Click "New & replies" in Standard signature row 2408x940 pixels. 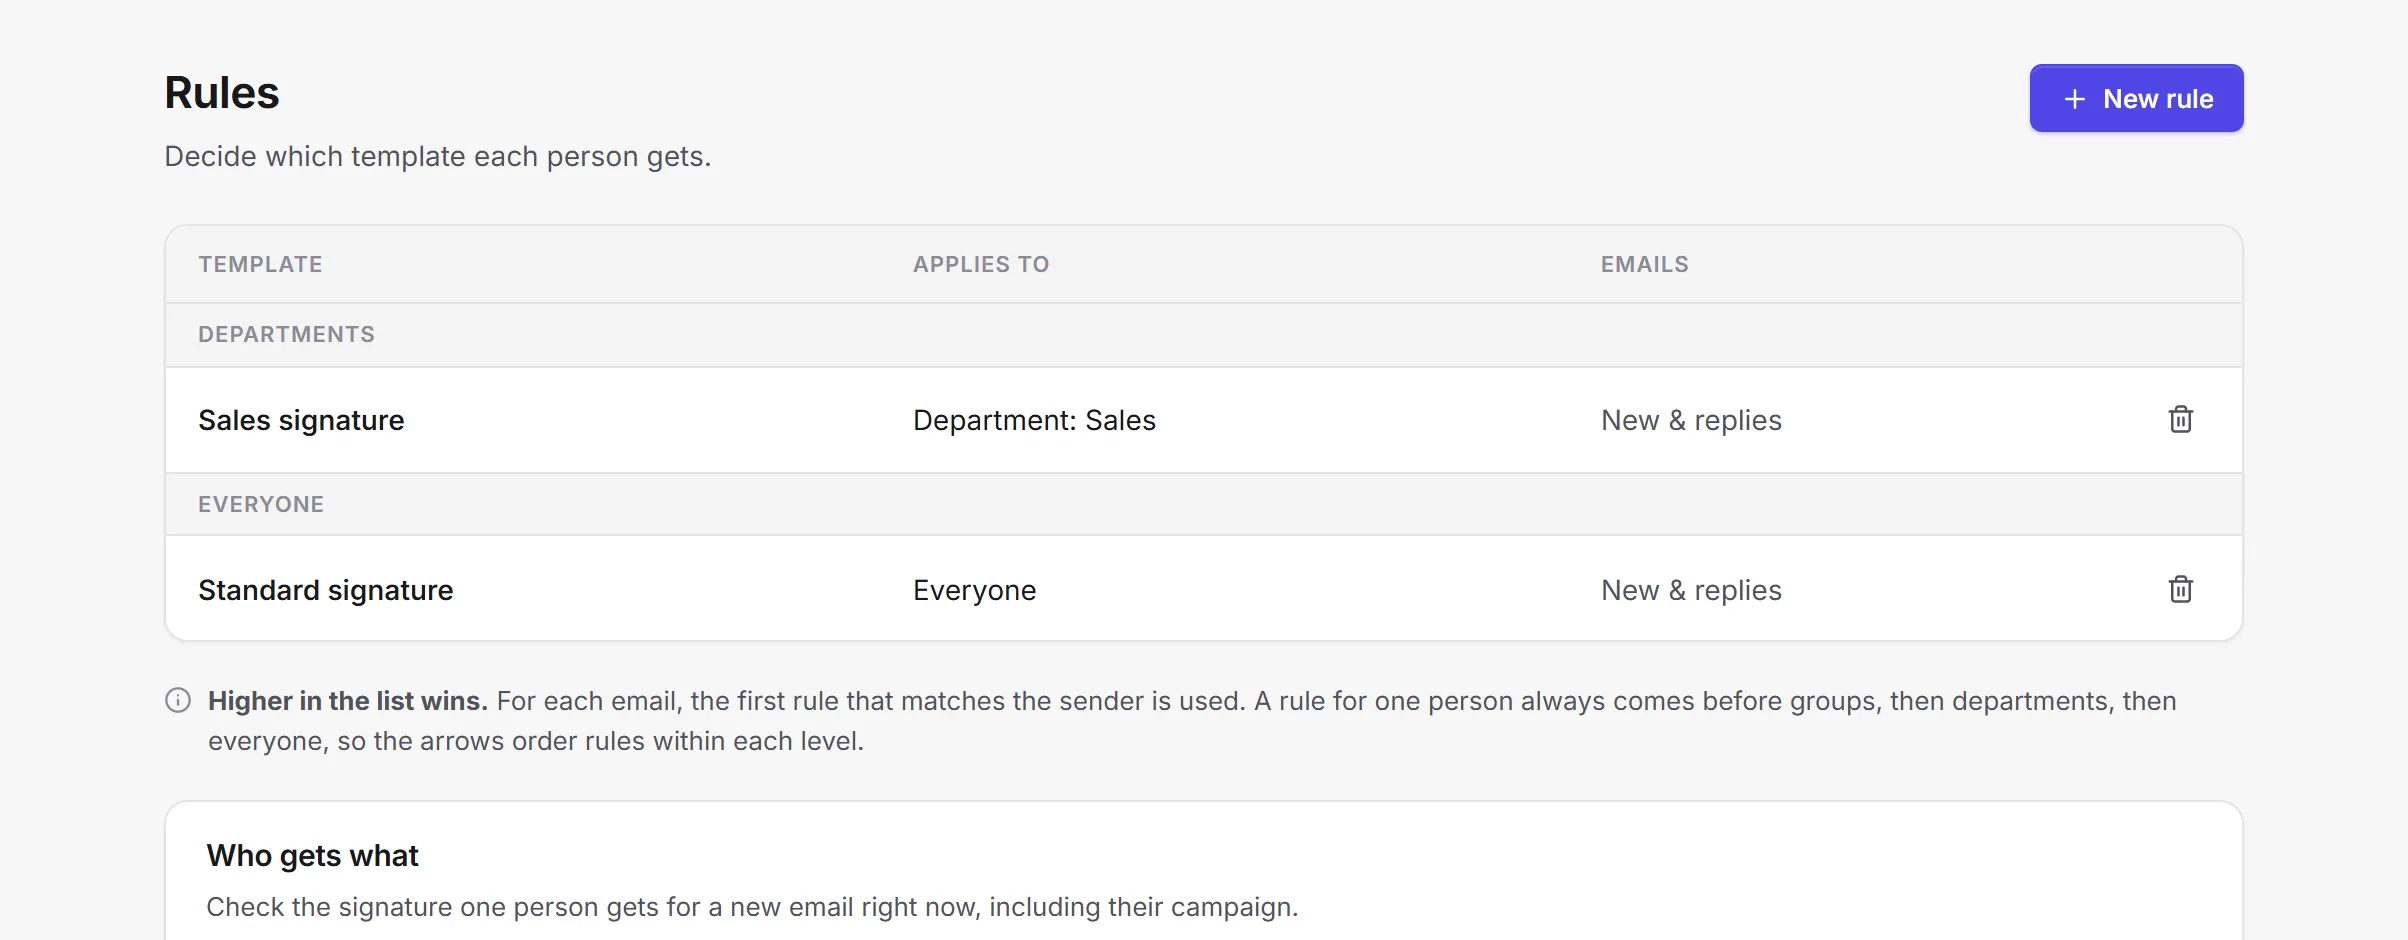click(x=1691, y=590)
